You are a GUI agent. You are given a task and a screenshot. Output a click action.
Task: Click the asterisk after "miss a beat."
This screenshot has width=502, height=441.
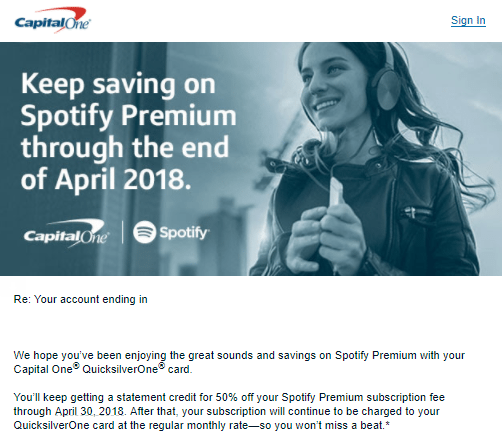(387, 424)
